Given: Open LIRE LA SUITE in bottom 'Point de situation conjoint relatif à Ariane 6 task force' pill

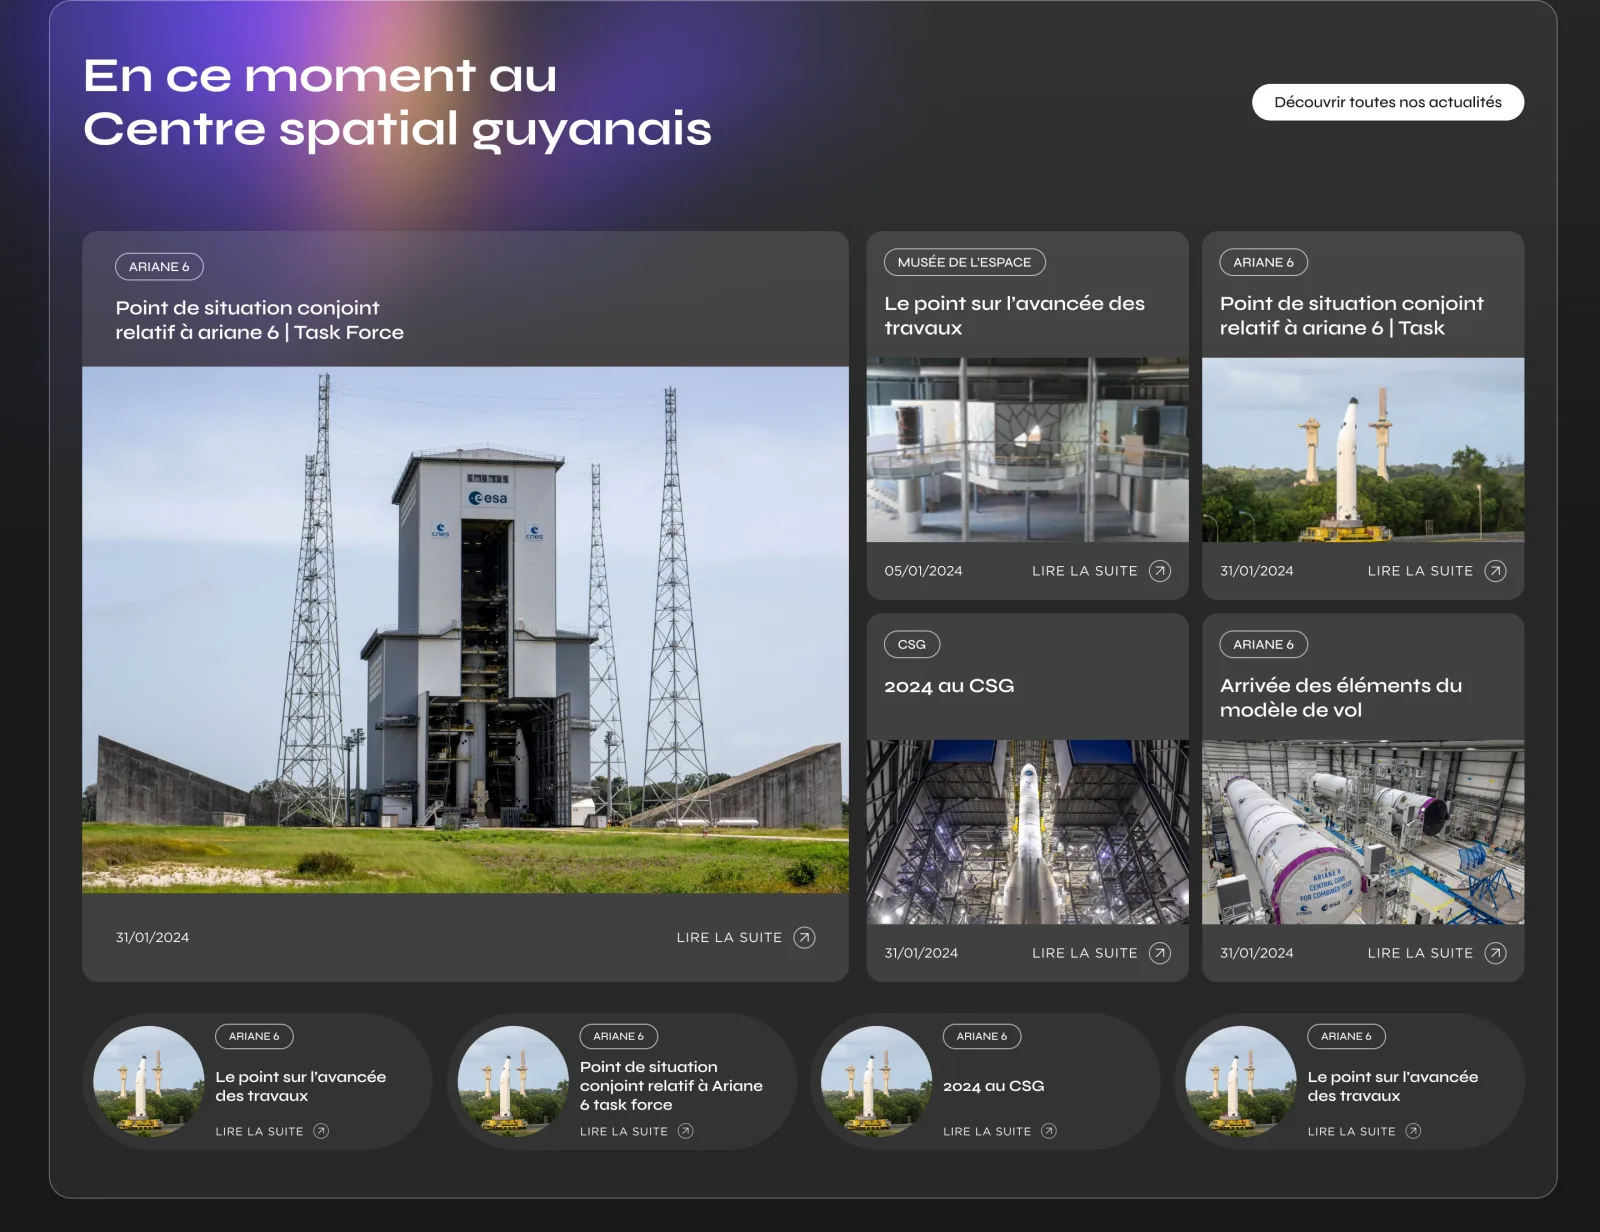Looking at the screenshot, I should 624,1131.
